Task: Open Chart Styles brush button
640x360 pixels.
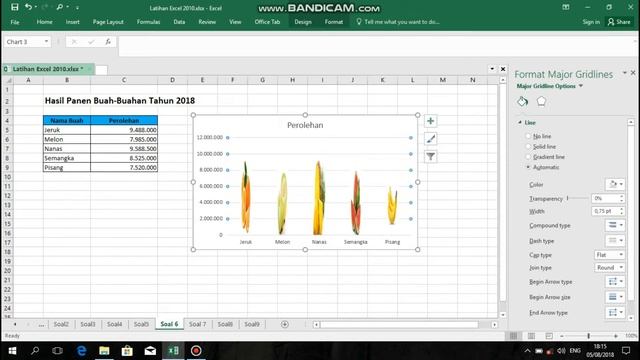Action: [430, 139]
